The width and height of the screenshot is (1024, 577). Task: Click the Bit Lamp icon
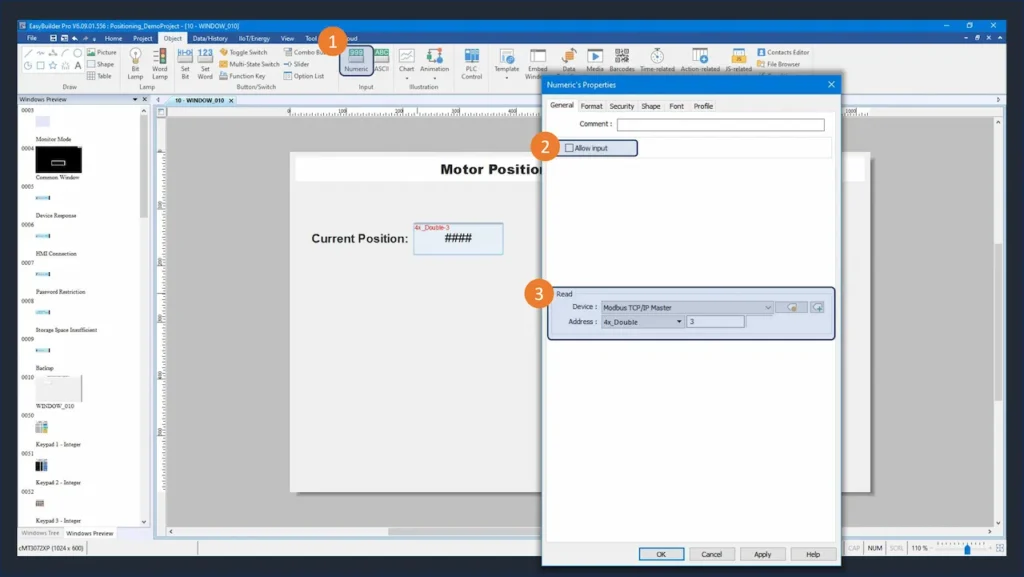pyautogui.click(x=135, y=62)
